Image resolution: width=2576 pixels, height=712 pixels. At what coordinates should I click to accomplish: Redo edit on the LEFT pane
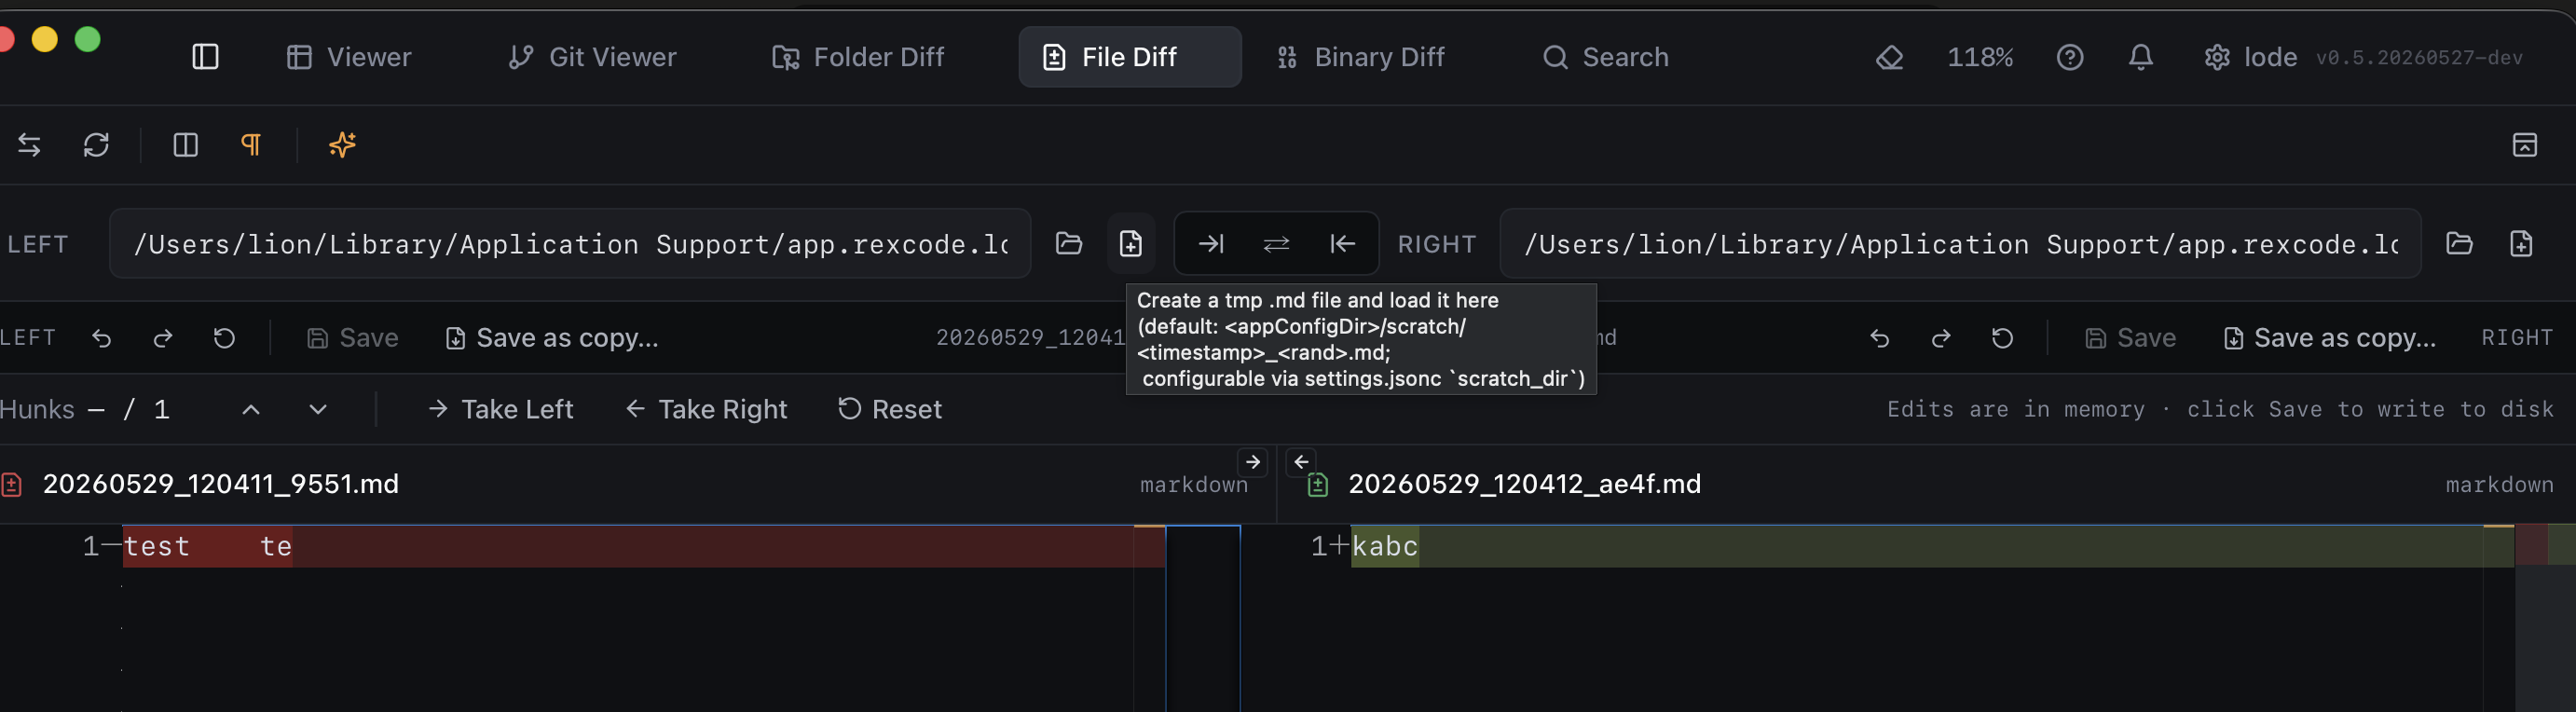[162, 338]
